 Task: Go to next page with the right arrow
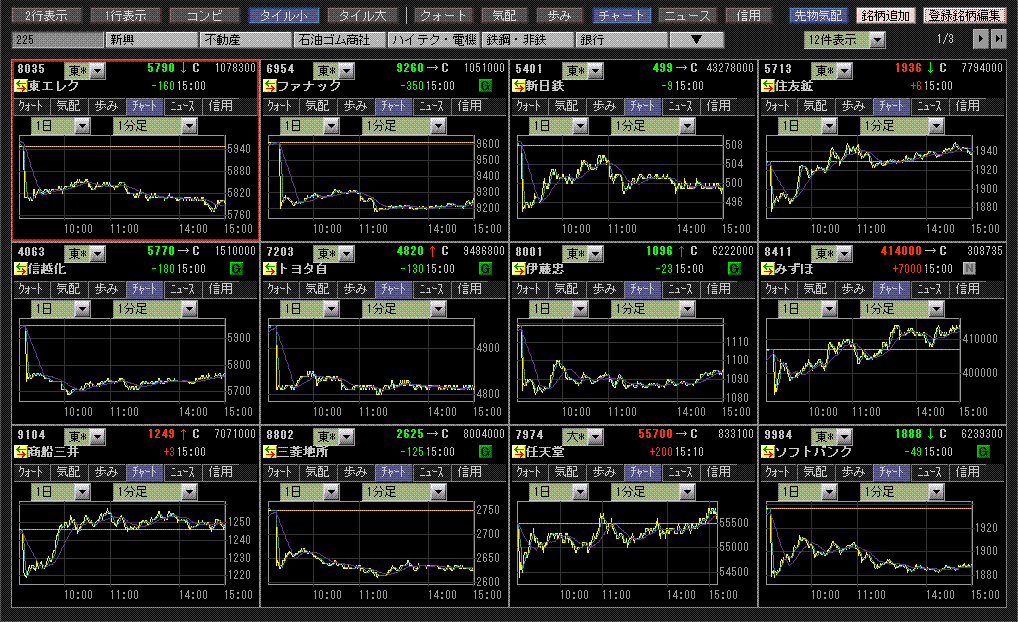[980, 40]
